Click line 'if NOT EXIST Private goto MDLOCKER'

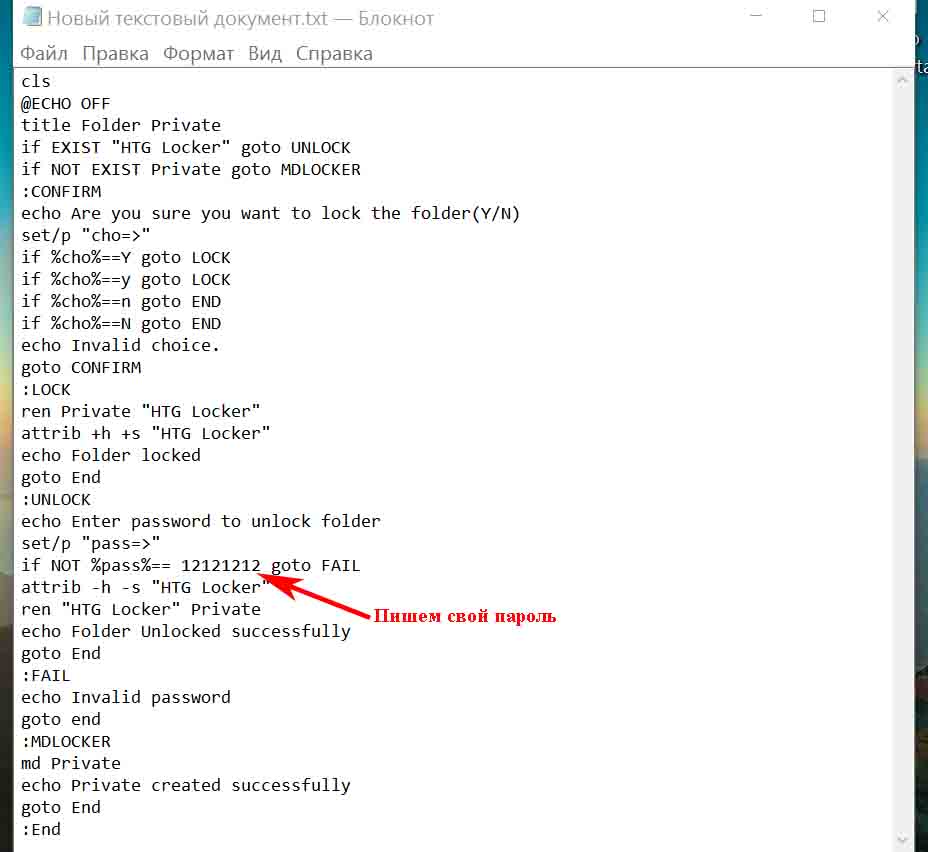(x=191, y=169)
